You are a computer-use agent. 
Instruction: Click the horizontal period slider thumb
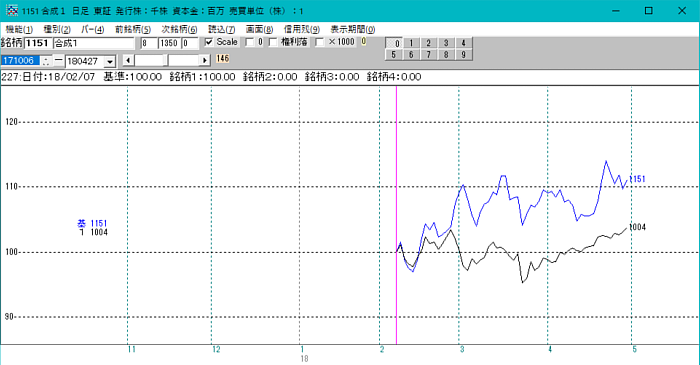(166, 60)
